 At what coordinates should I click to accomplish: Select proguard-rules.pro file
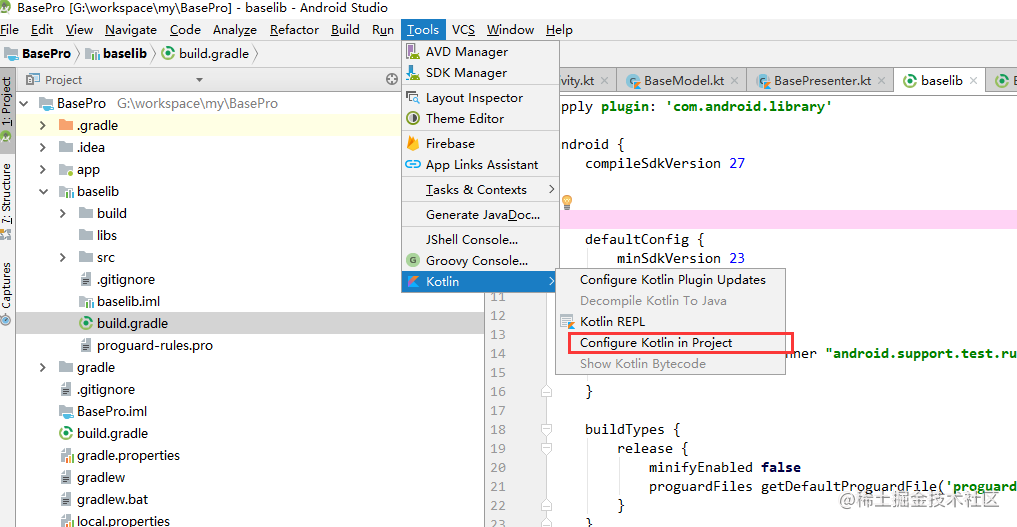pos(147,345)
